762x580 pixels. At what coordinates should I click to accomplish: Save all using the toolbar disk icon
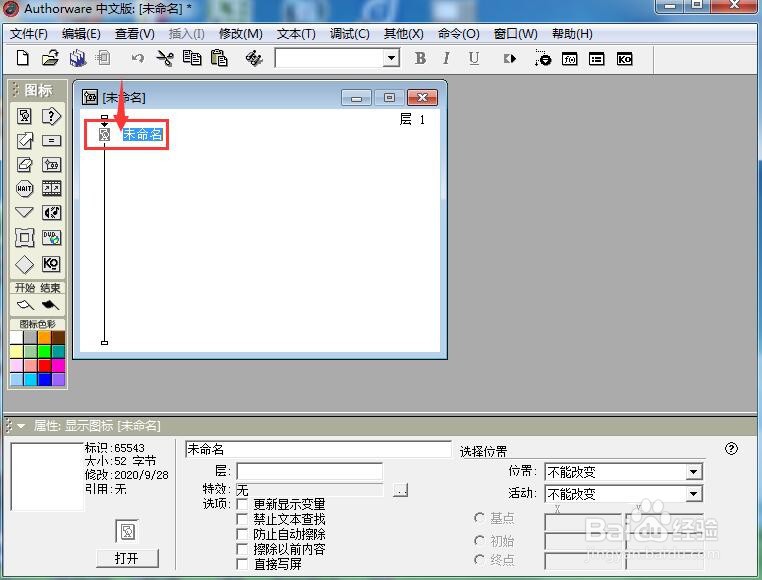(78, 58)
